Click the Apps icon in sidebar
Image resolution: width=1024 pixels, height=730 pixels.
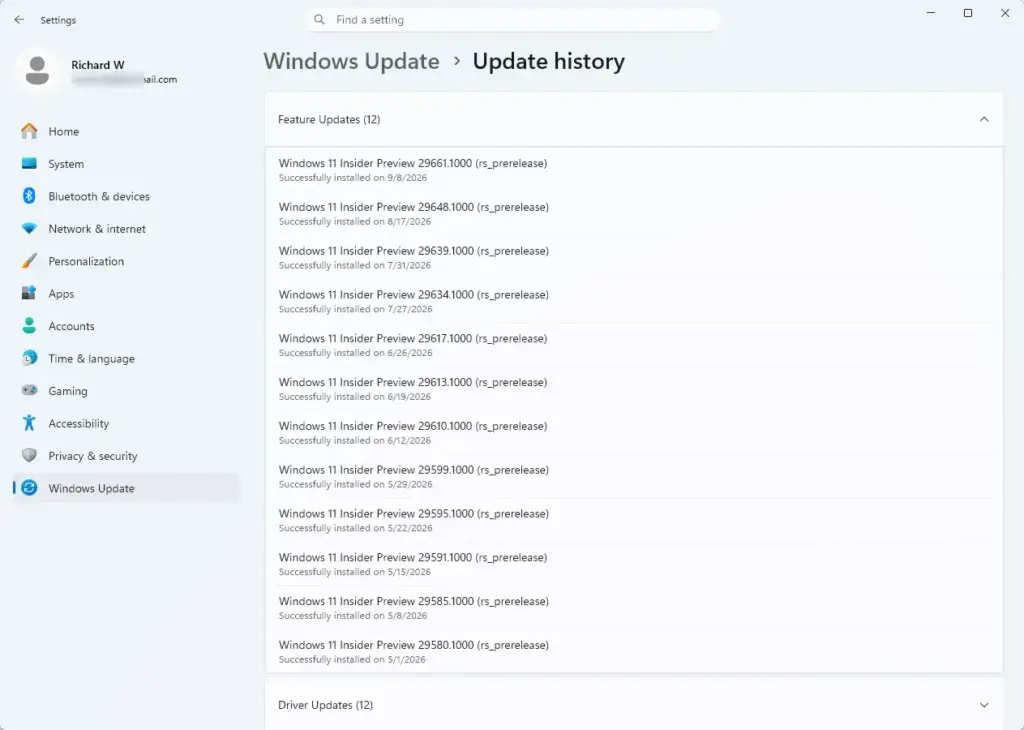click(29, 293)
